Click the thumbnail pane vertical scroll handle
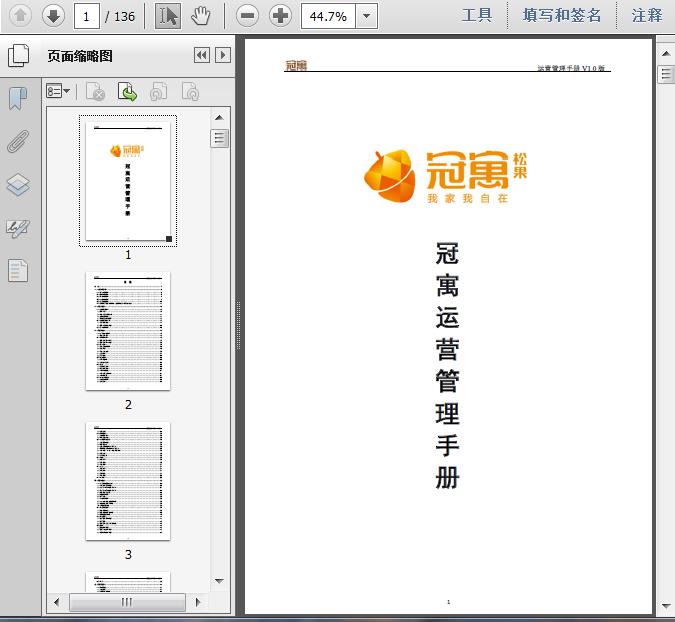The height and width of the screenshot is (622, 675). pyautogui.click(x=219, y=138)
